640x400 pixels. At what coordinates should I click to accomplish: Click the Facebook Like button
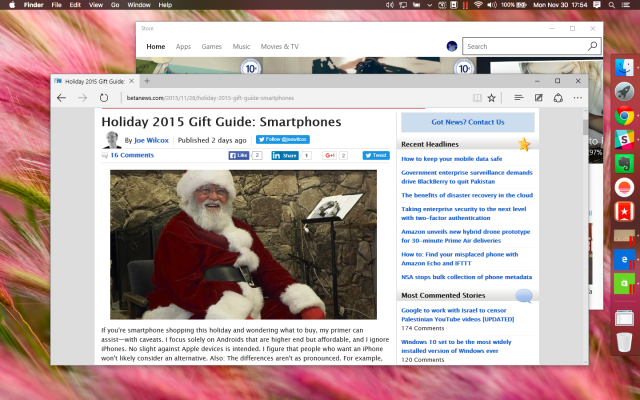point(239,155)
